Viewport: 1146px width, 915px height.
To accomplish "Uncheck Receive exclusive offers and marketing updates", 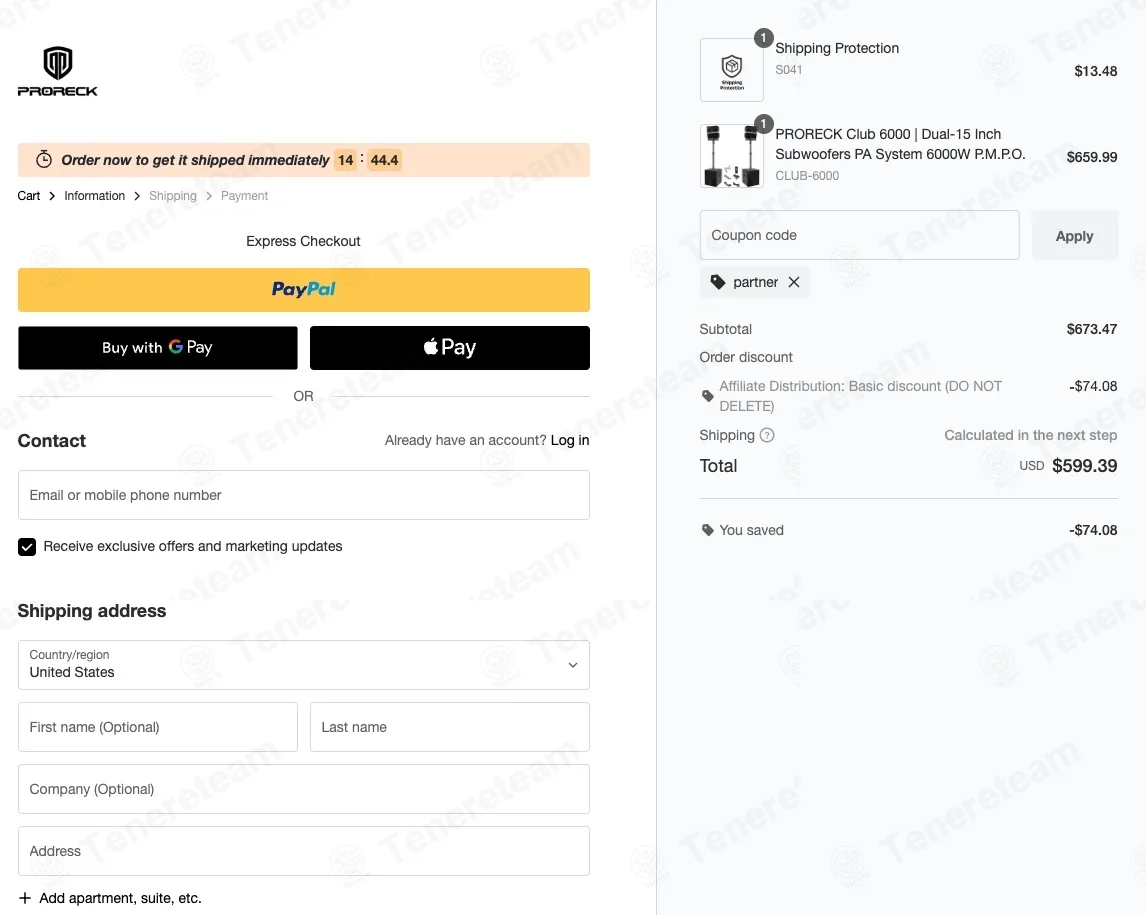I will click(x=27, y=547).
